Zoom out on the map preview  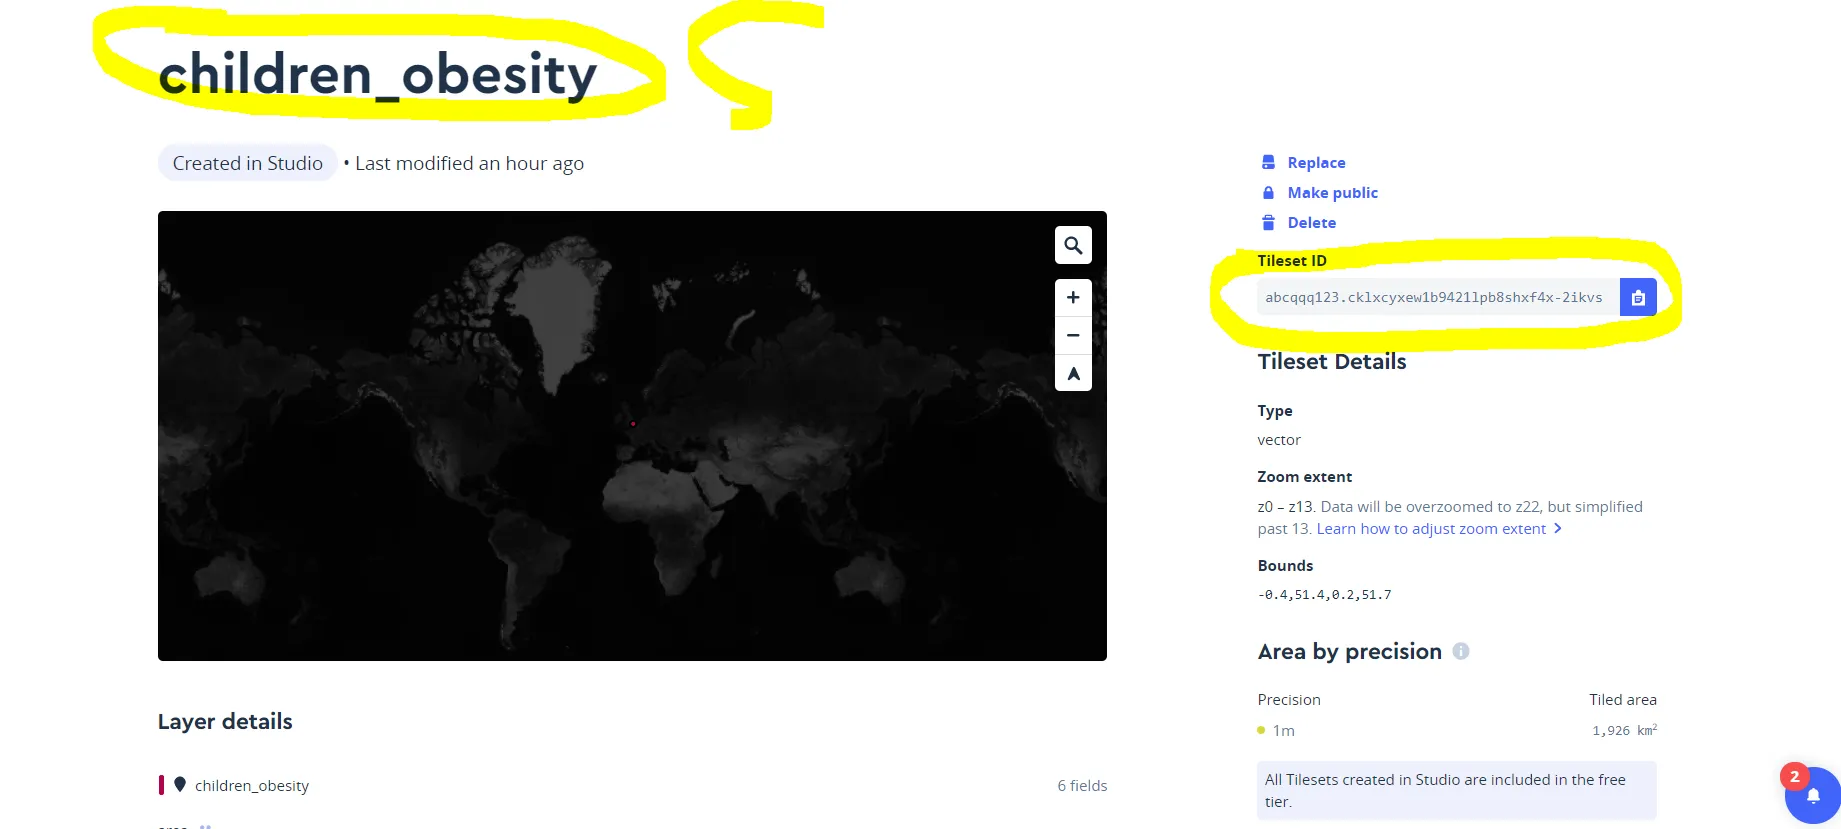point(1073,335)
